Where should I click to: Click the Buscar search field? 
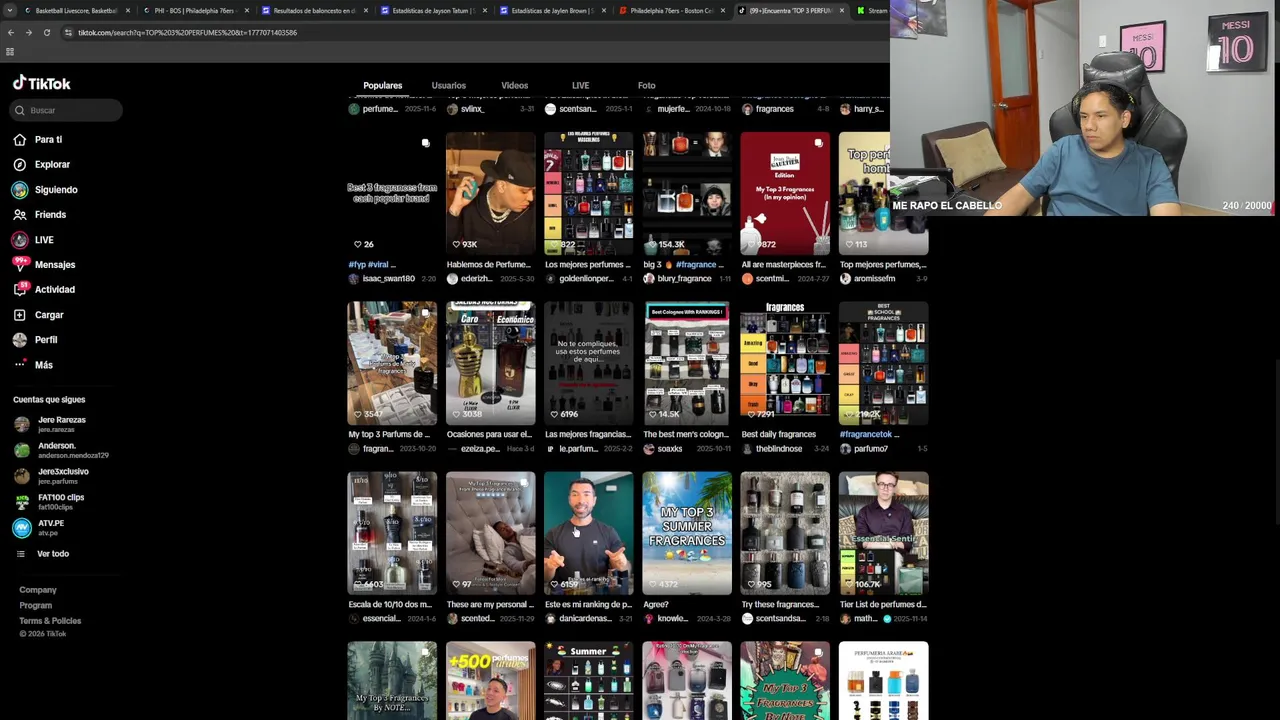pyautogui.click(x=67, y=110)
